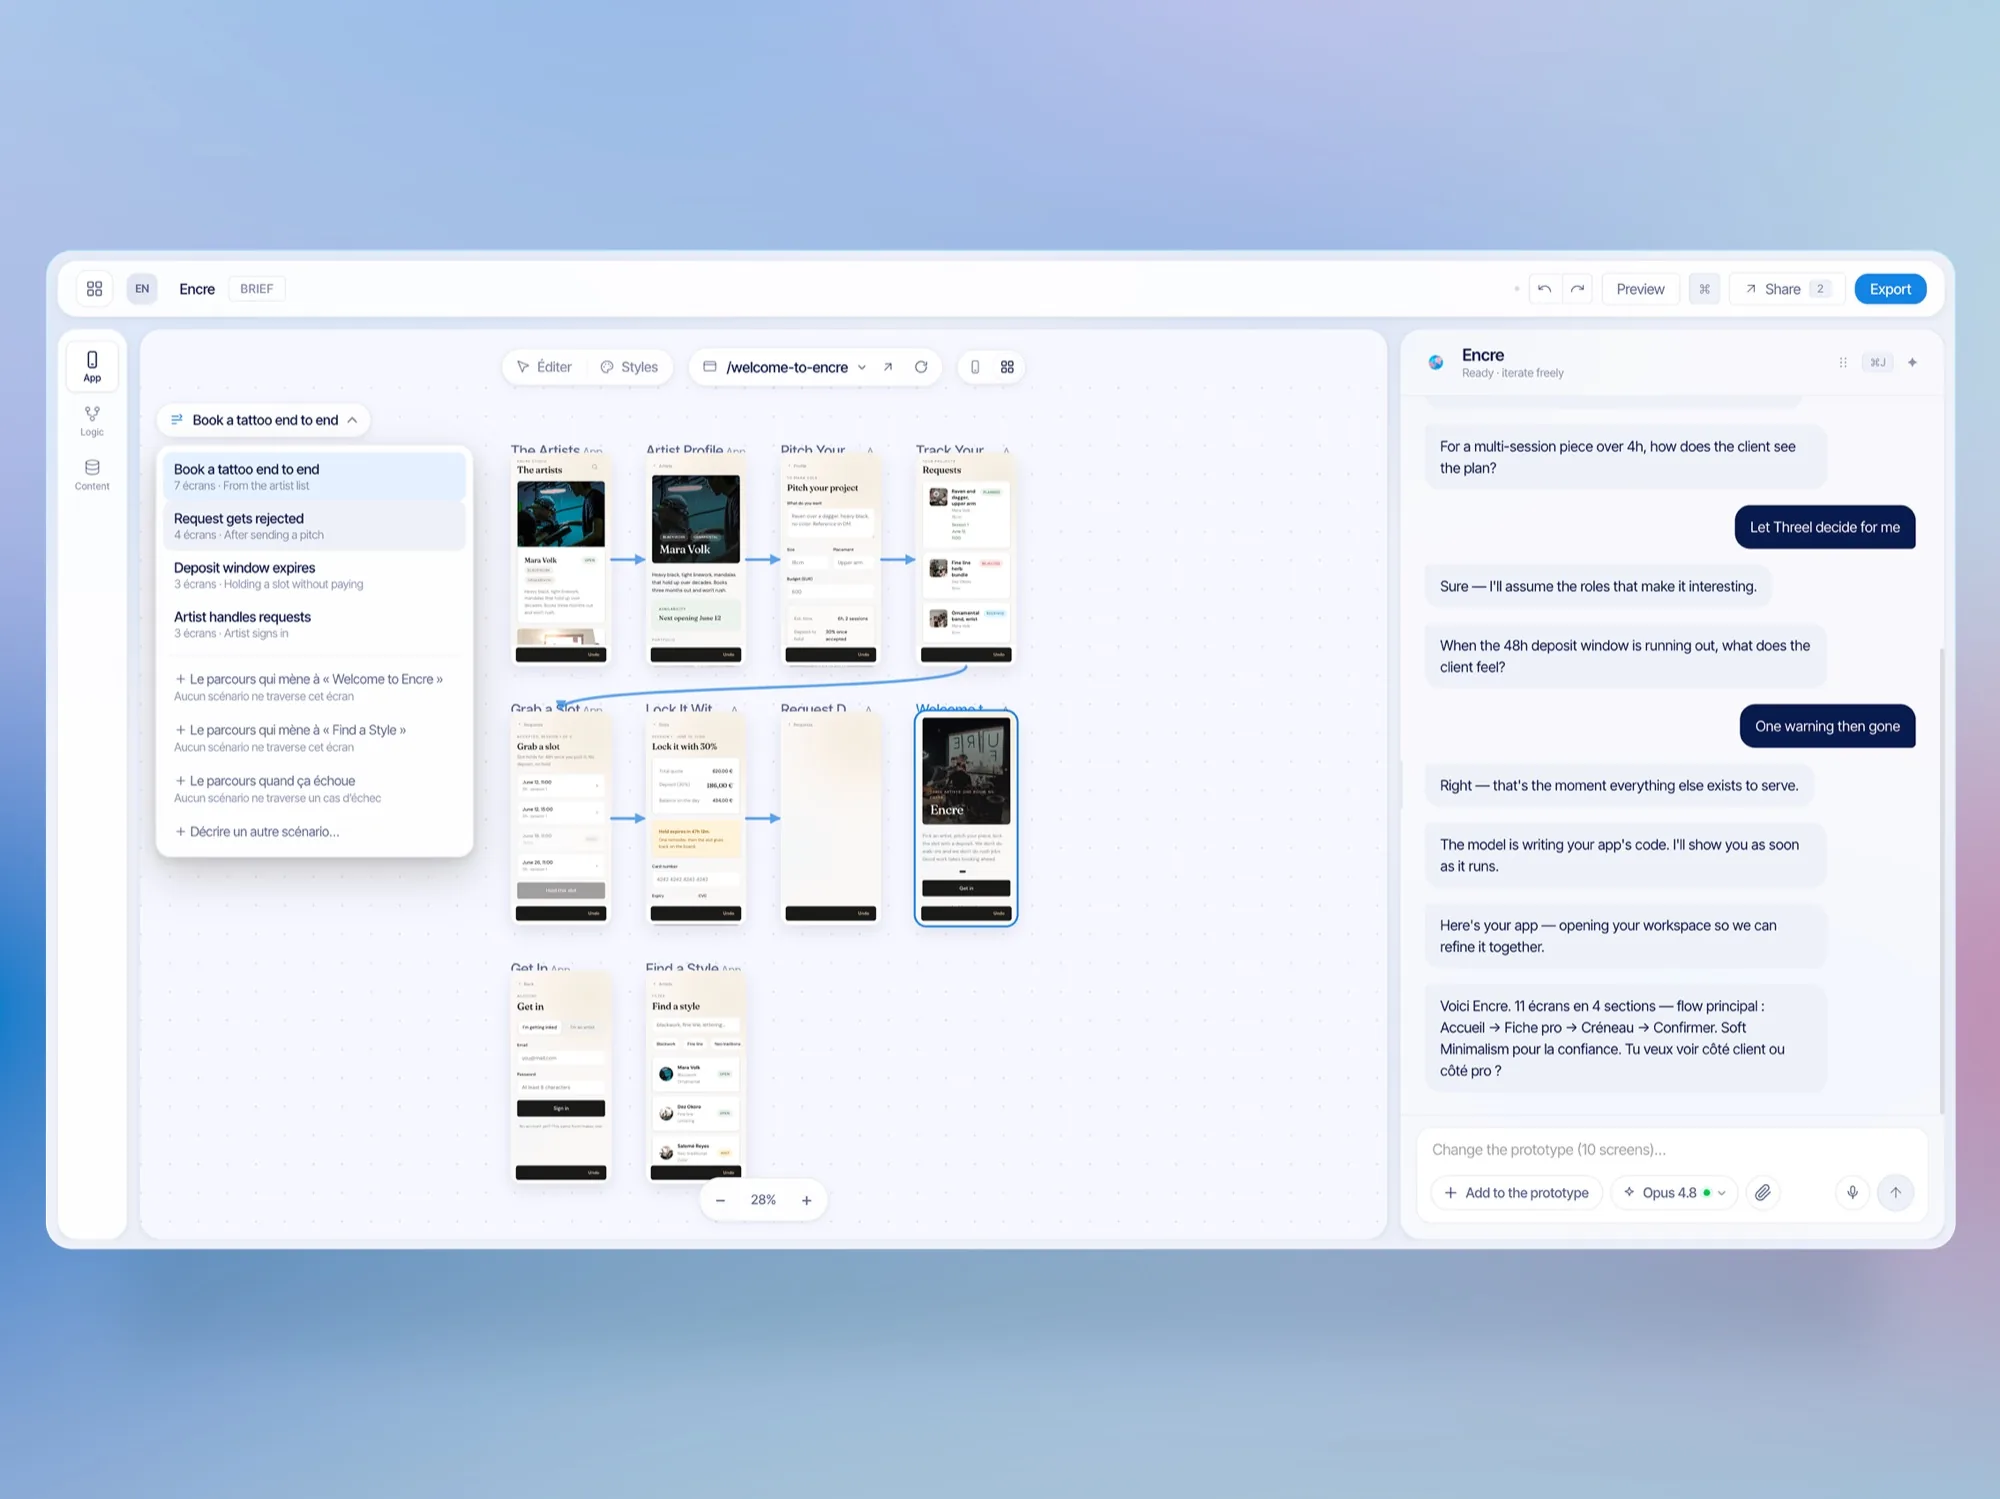
Task: Select the Éditer tool
Action: coord(545,367)
